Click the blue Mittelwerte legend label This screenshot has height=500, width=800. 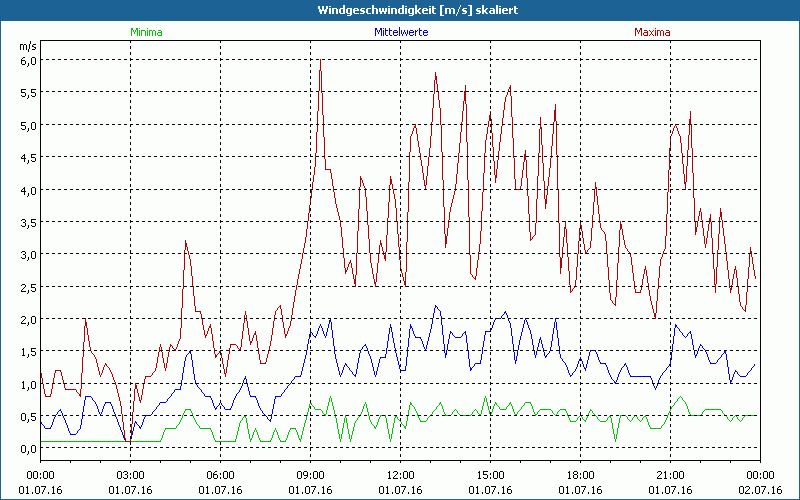coord(400,32)
